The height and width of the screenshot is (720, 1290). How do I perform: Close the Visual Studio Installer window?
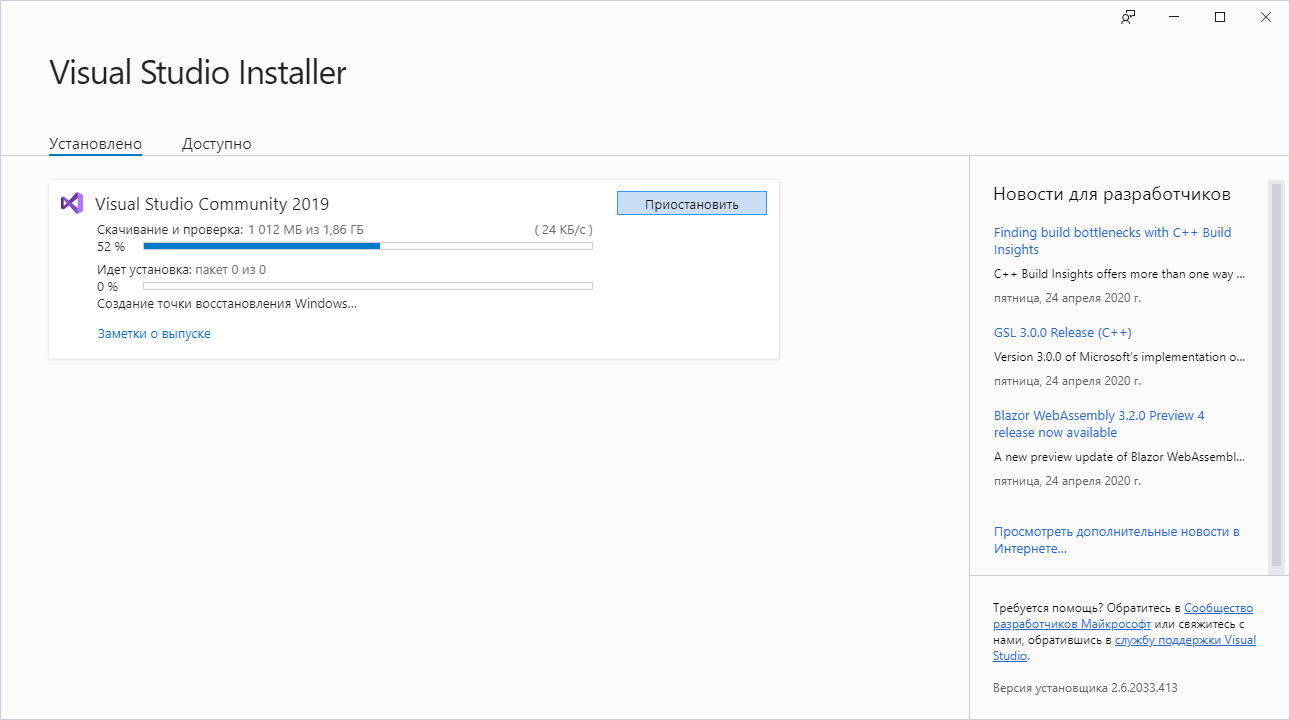(x=1266, y=17)
